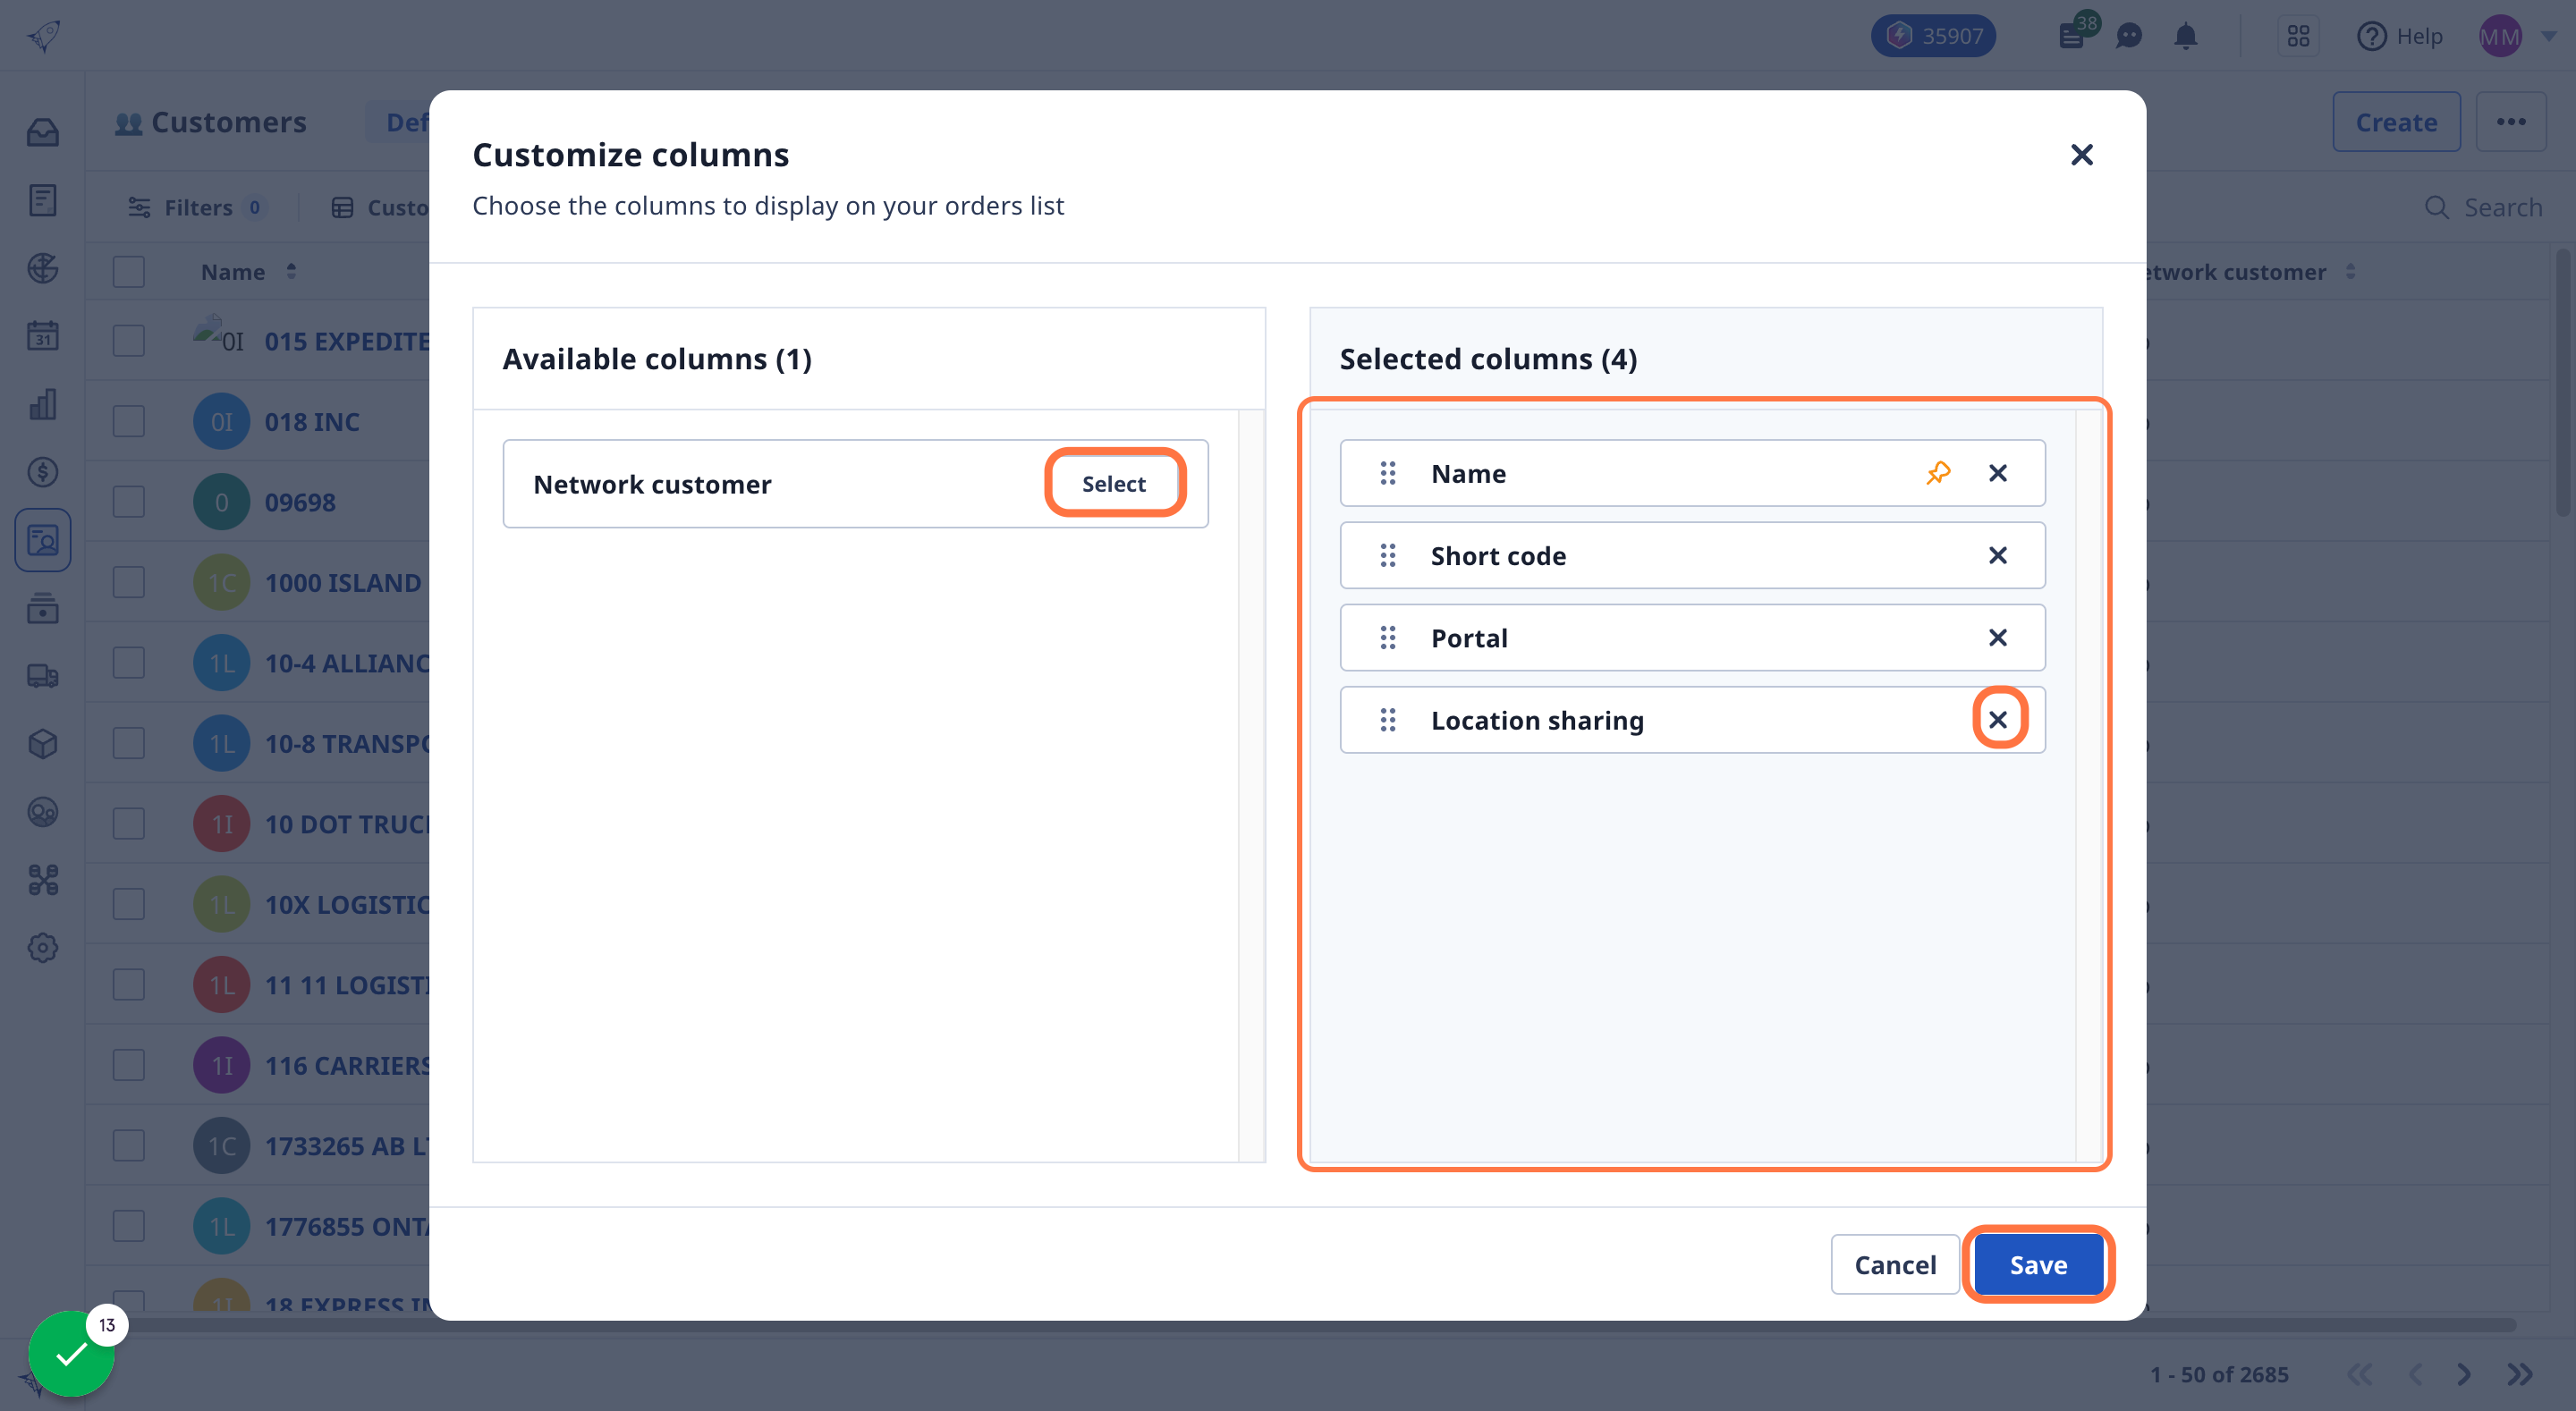This screenshot has height=1411, width=2576.
Task: Open the MM user avatar menu
Action: click(2500, 36)
